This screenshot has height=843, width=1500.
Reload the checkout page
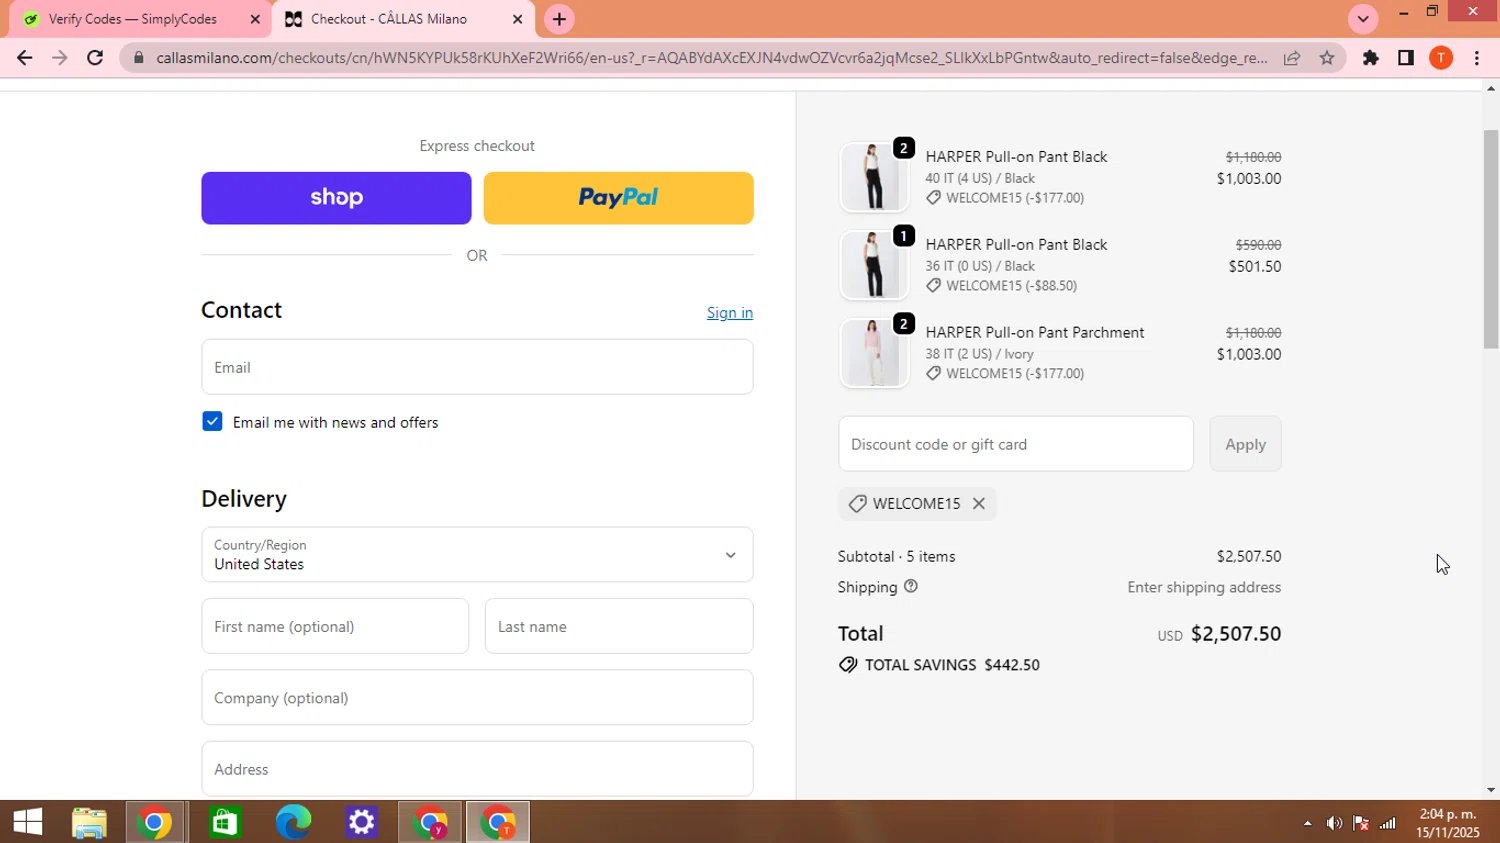pyautogui.click(x=95, y=58)
